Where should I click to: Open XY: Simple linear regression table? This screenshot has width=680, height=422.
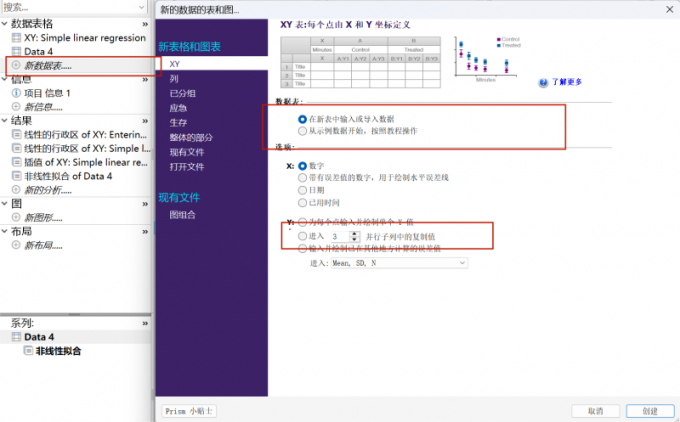[x=85, y=38]
